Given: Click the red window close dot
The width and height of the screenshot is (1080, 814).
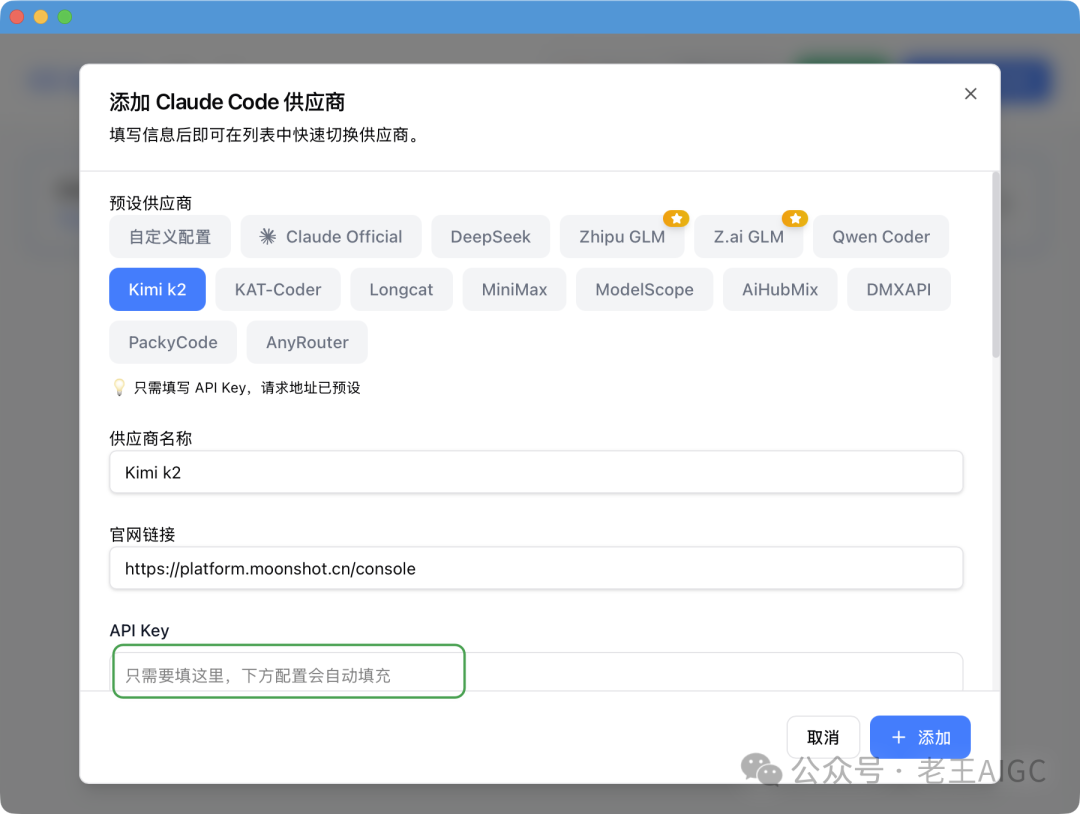Looking at the screenshot, I should pyautogui.click(x=17, y=17).
